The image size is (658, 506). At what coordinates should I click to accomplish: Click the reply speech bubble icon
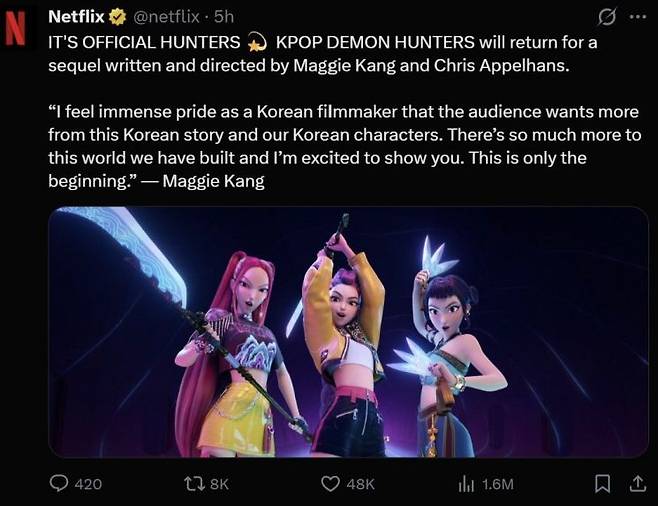point(58,484)
